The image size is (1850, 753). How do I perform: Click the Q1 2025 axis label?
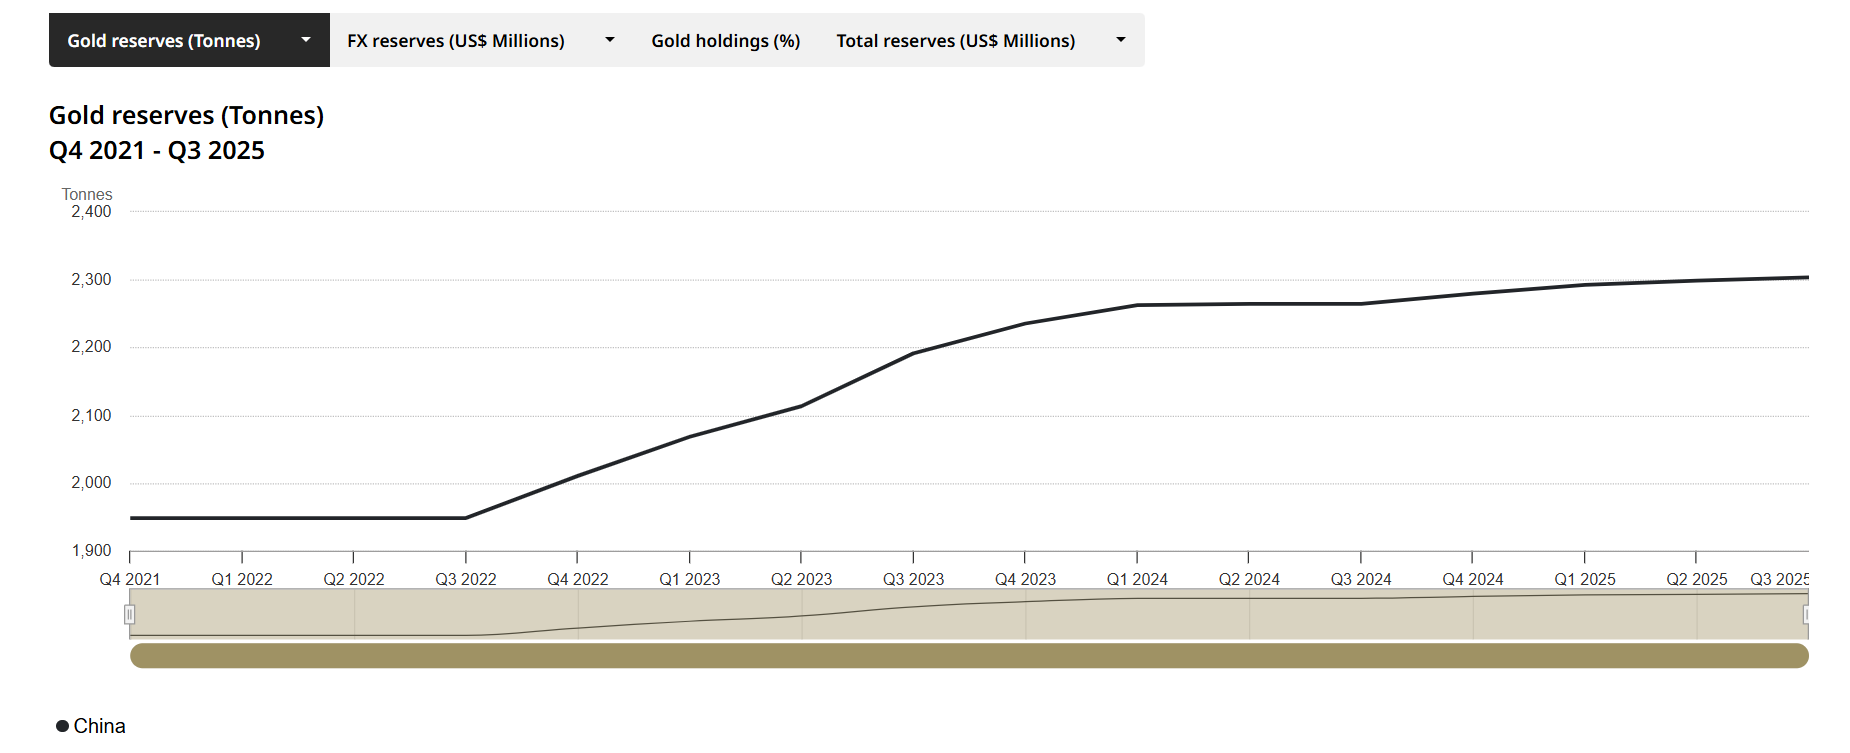1584,579
